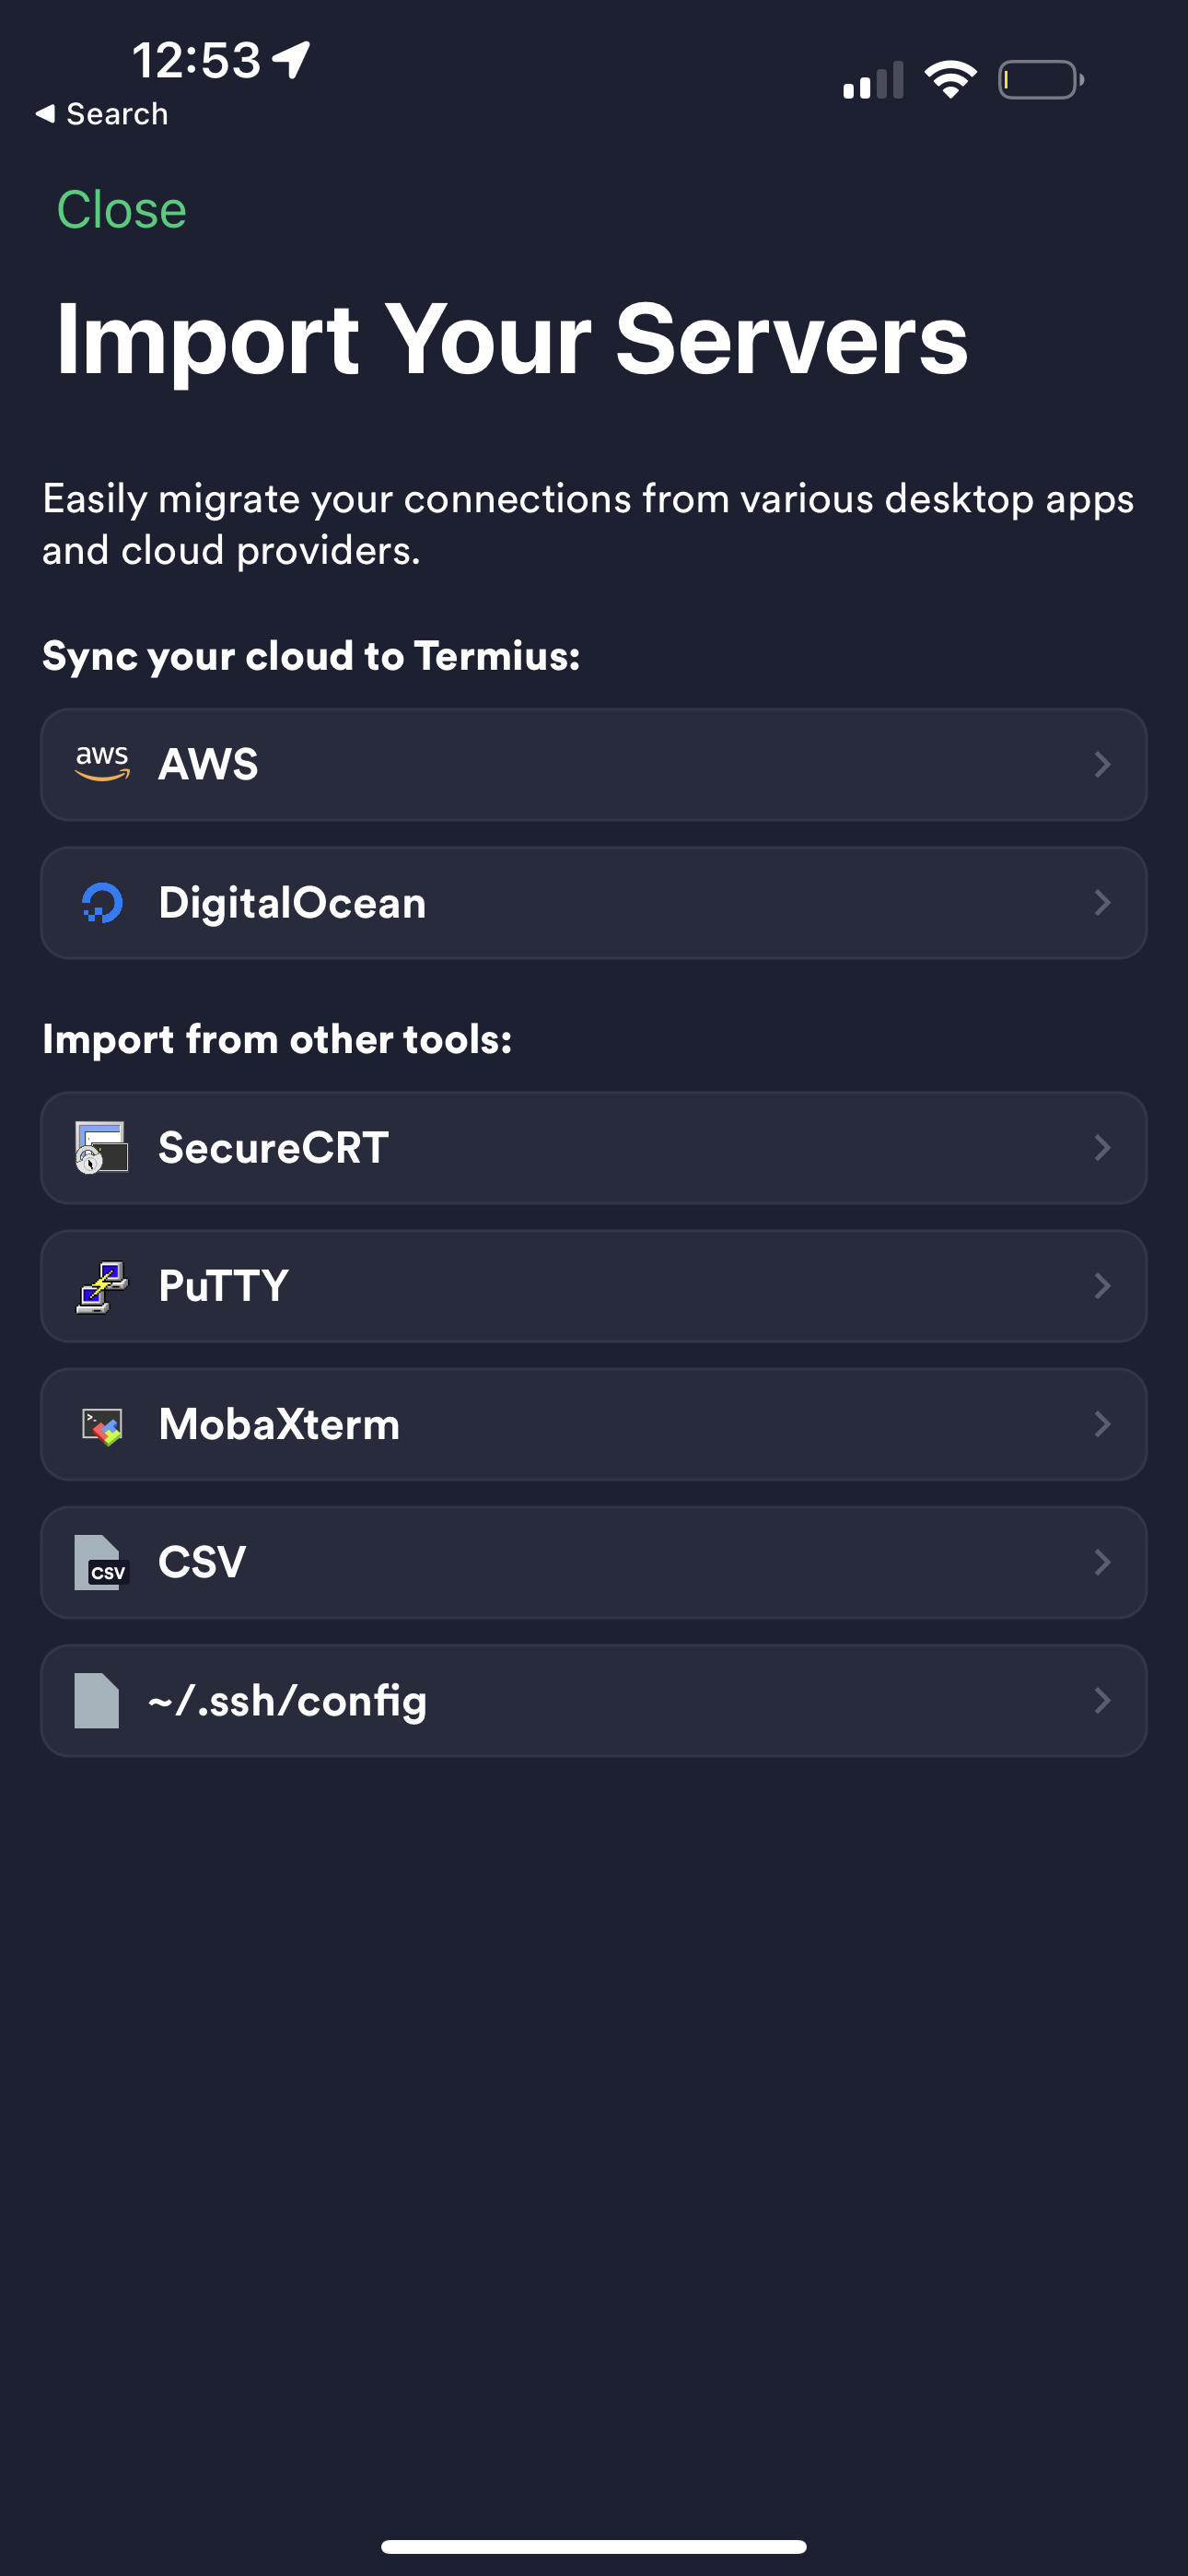Tap the CSV file icon

102,1562
